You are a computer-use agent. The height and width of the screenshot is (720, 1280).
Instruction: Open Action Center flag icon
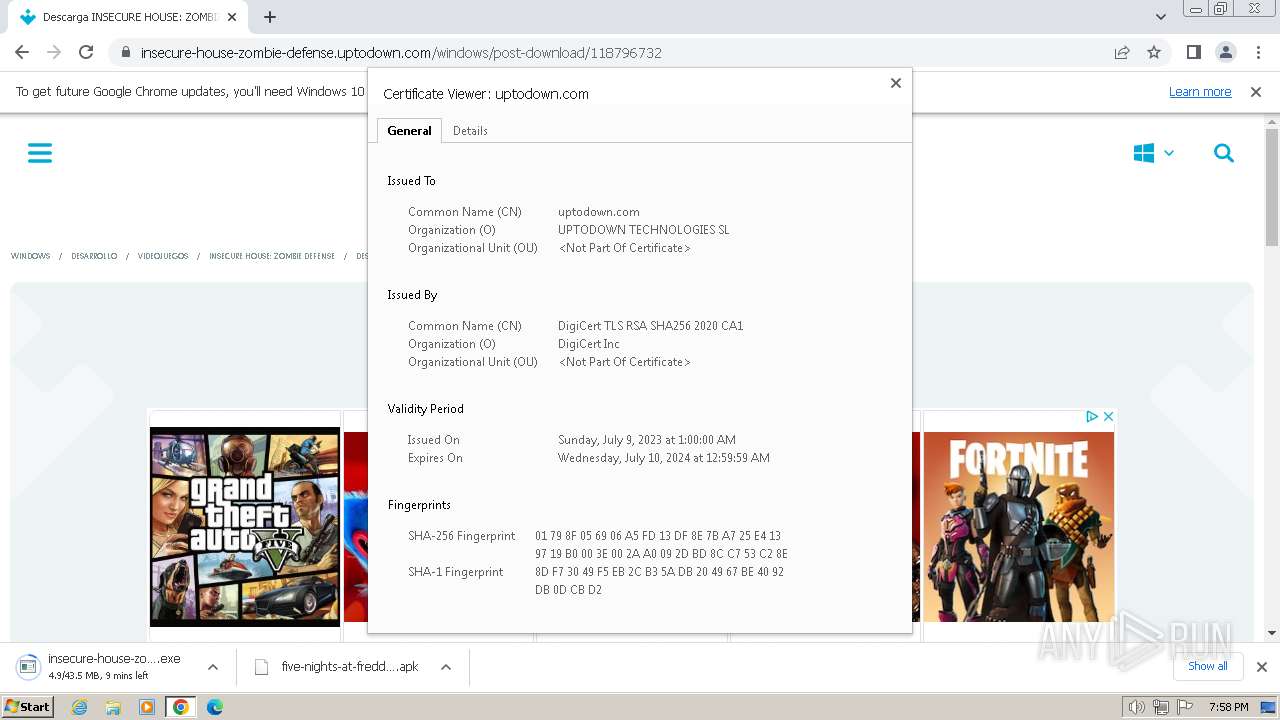pos(1185,707)
